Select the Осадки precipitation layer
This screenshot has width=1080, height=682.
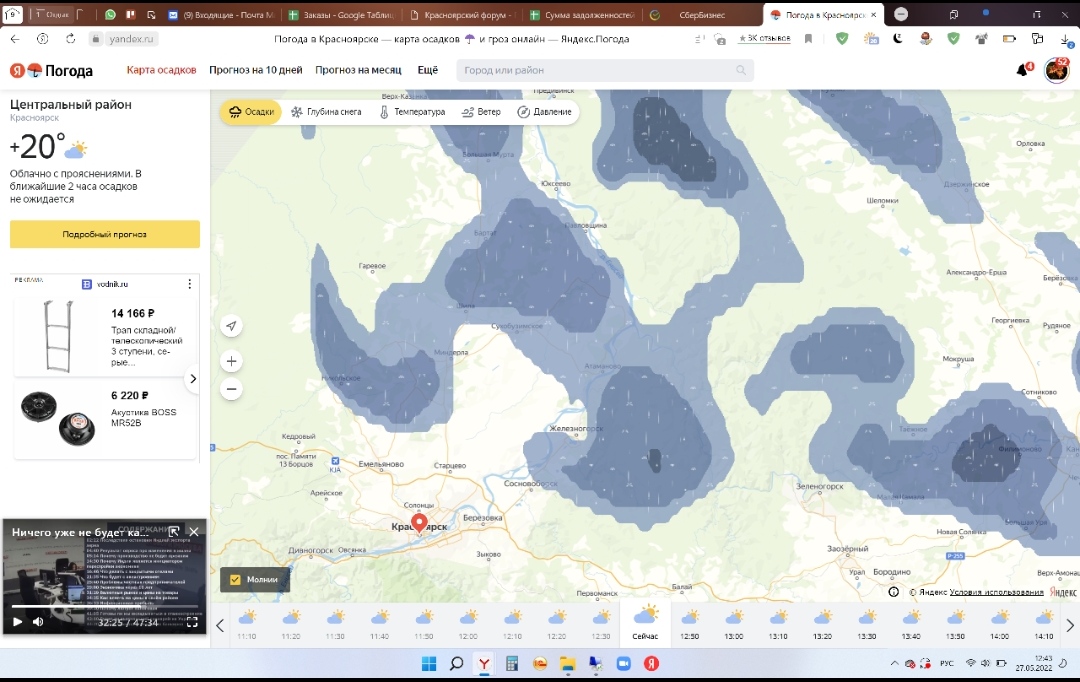tap(251, 112)
